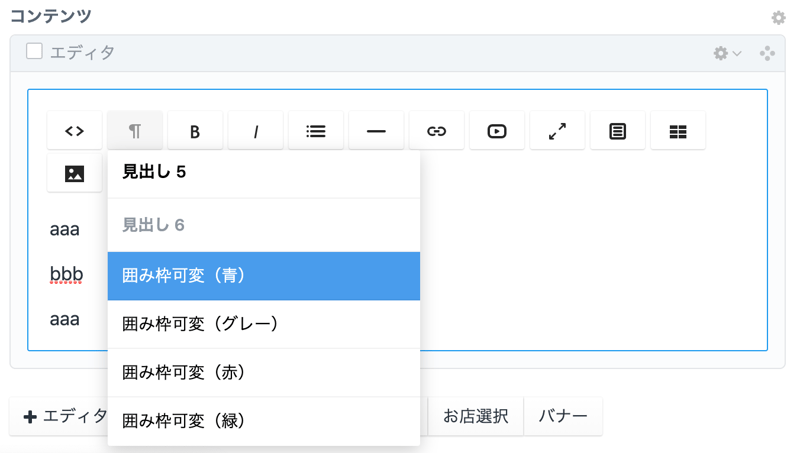Open the paragraph format dropdown
The height and width of the screenshot is (453, 800).
[x=135, y=131]
